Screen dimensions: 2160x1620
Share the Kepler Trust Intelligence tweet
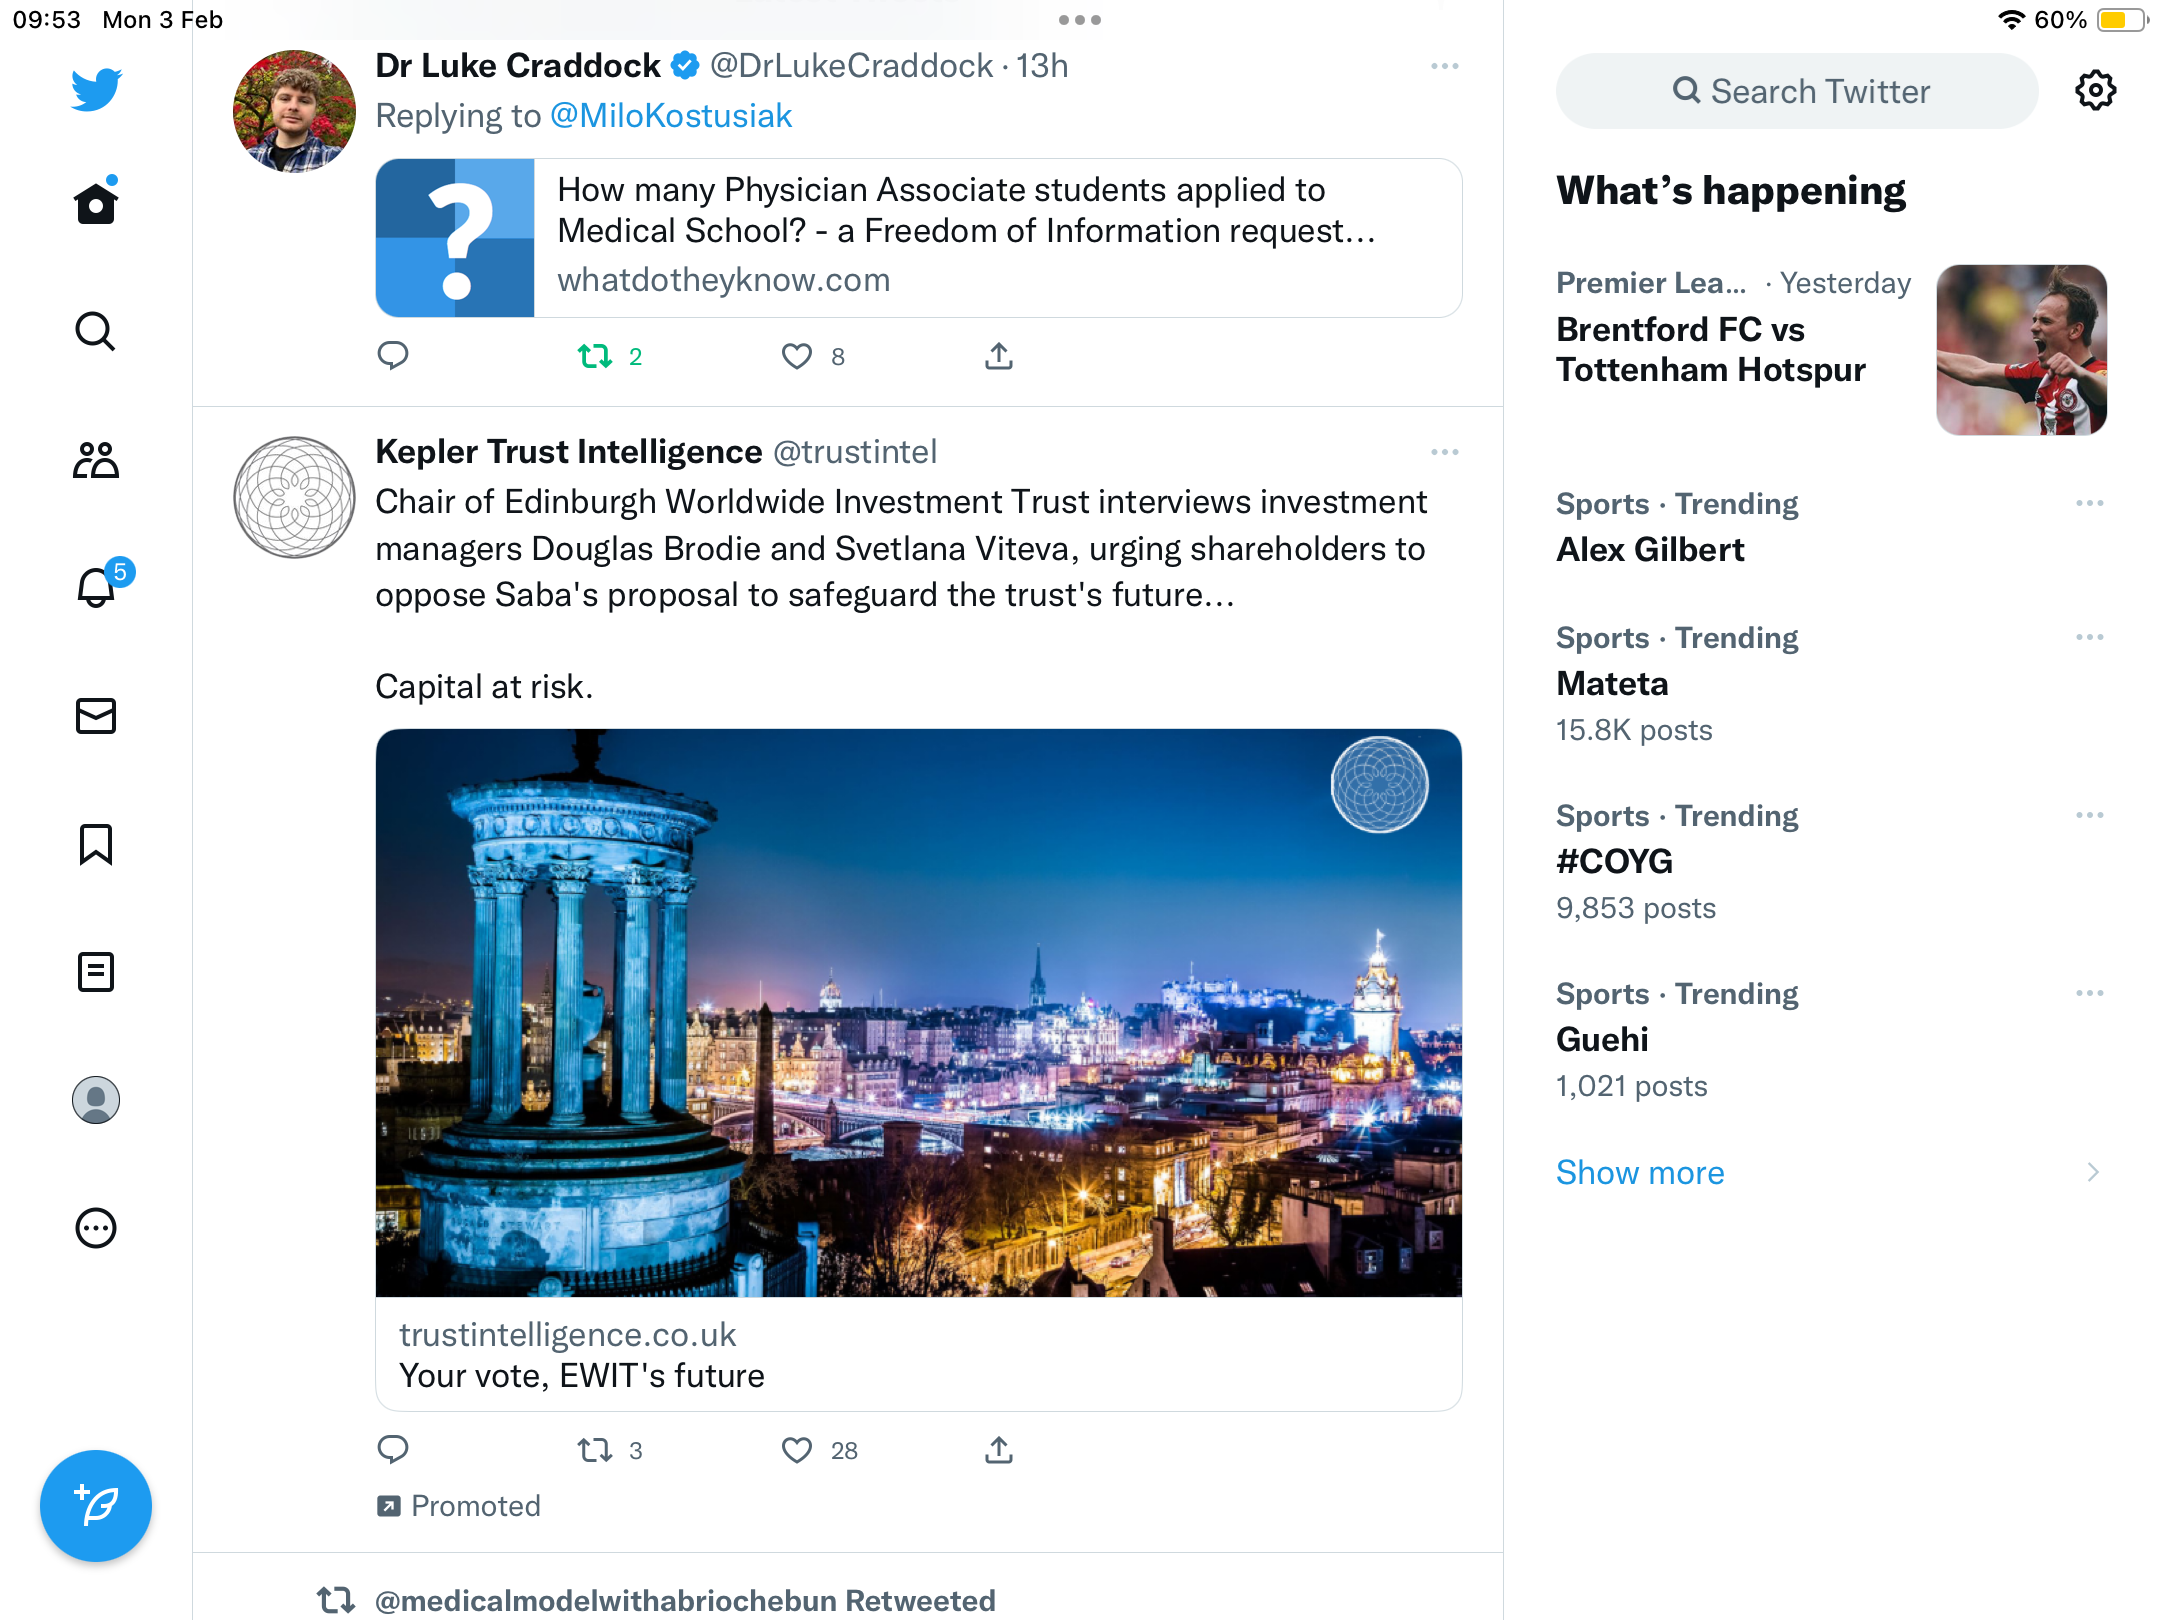point(999,1450)
